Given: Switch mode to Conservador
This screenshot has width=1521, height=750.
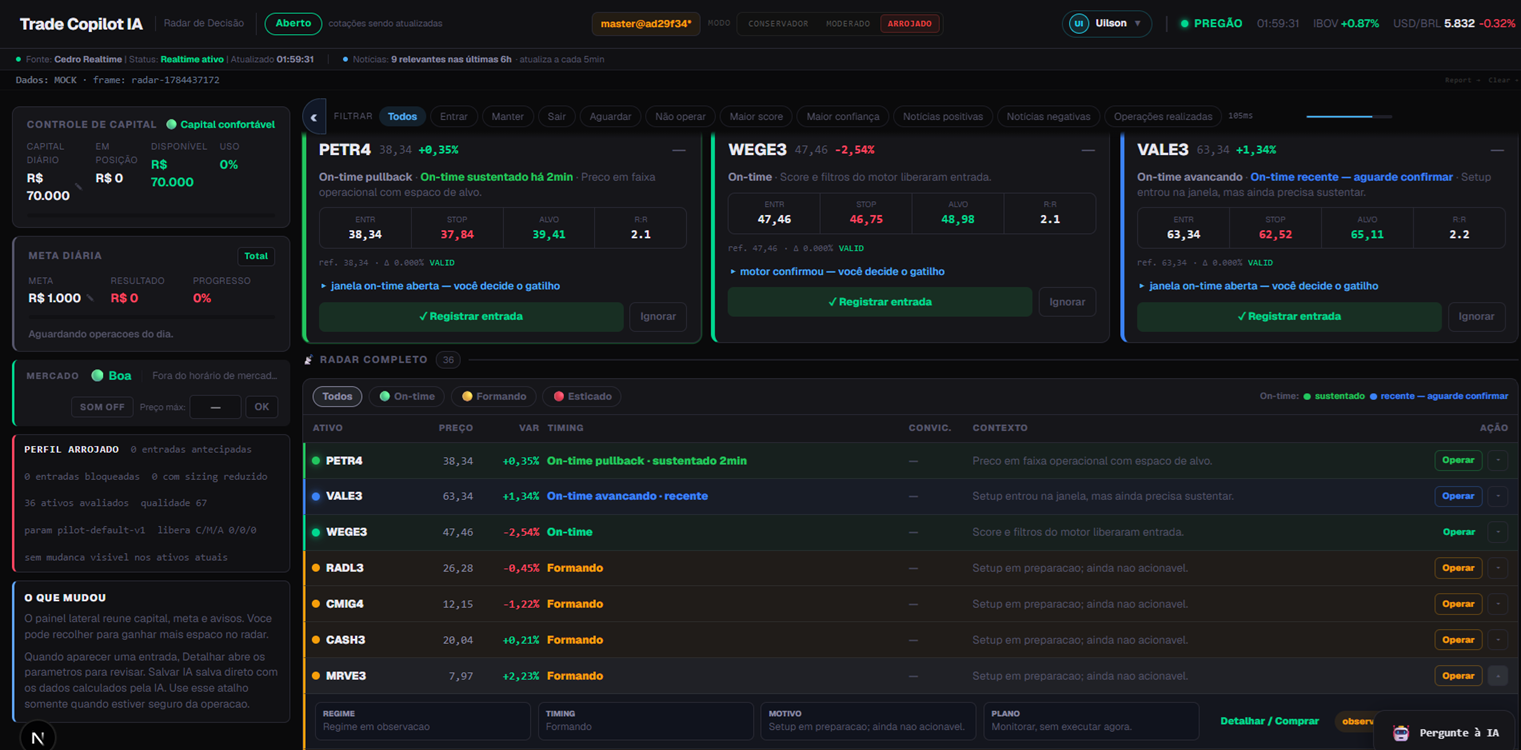Looking at the screenshot, I should coord(778,24).
